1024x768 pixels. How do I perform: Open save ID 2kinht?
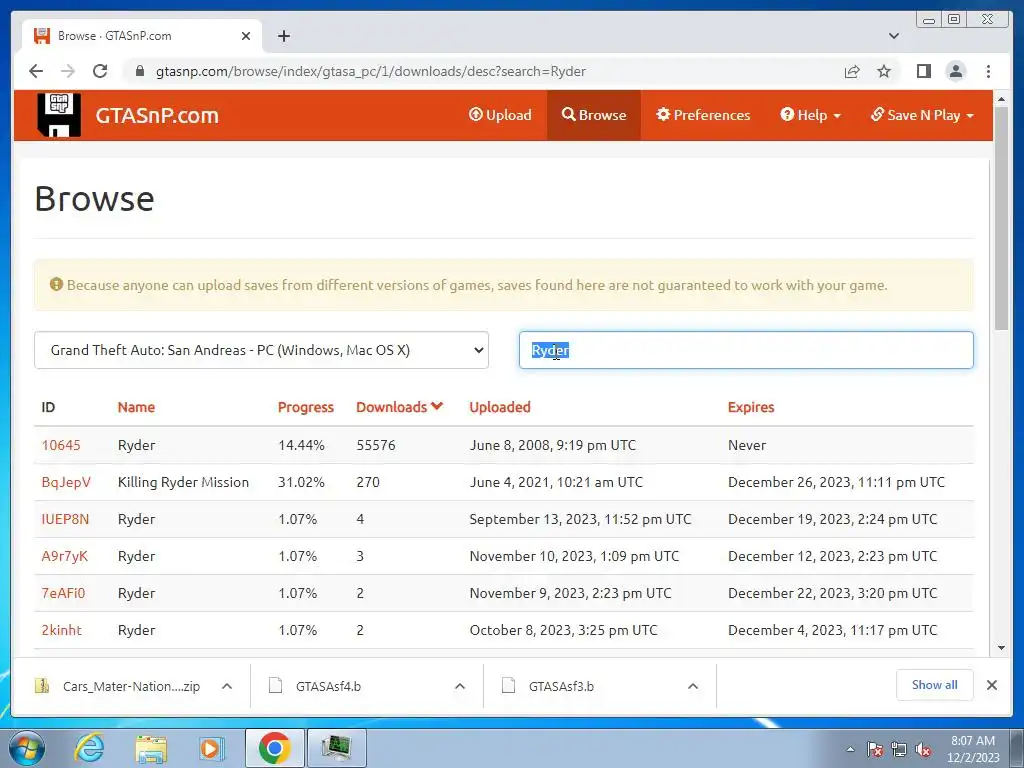(x=61, y=630)
